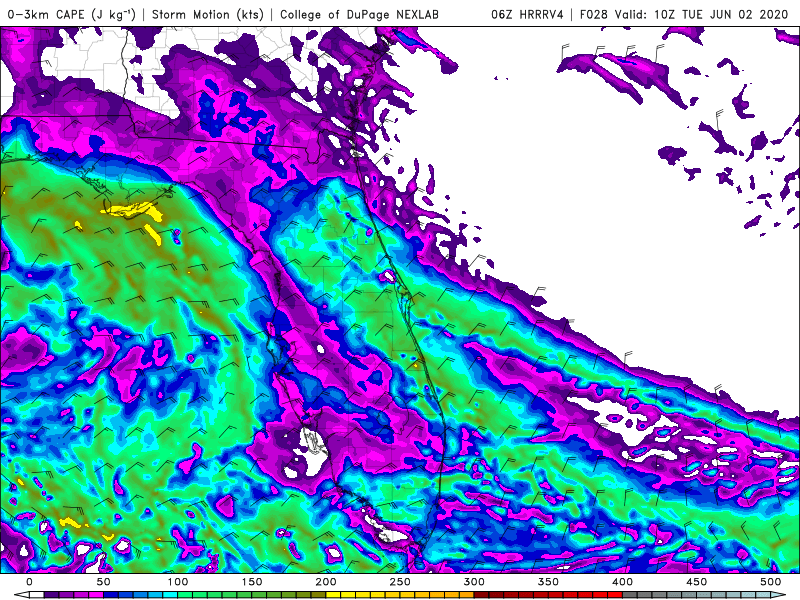Click the "150" color scale label
The image size is (800, 600).
pos(252,582)
